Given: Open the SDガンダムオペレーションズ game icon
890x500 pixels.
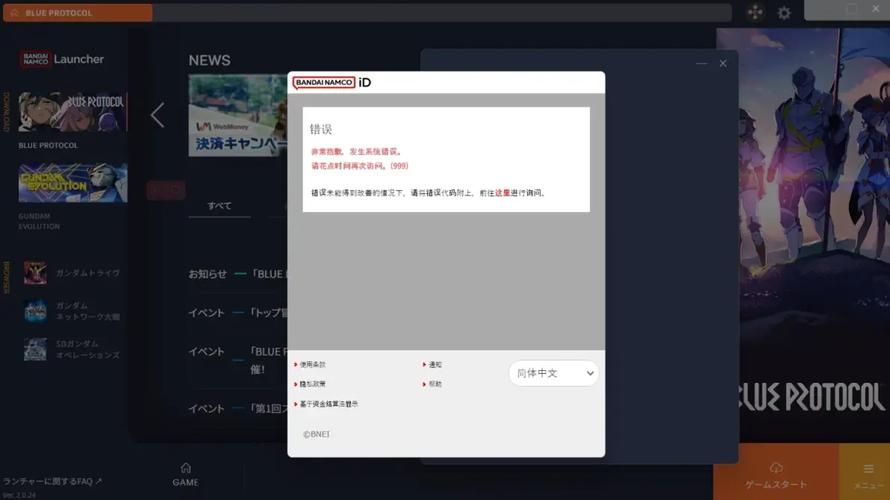Looking at the screenshot, I should pyautogui.click(x=35, y=349).
